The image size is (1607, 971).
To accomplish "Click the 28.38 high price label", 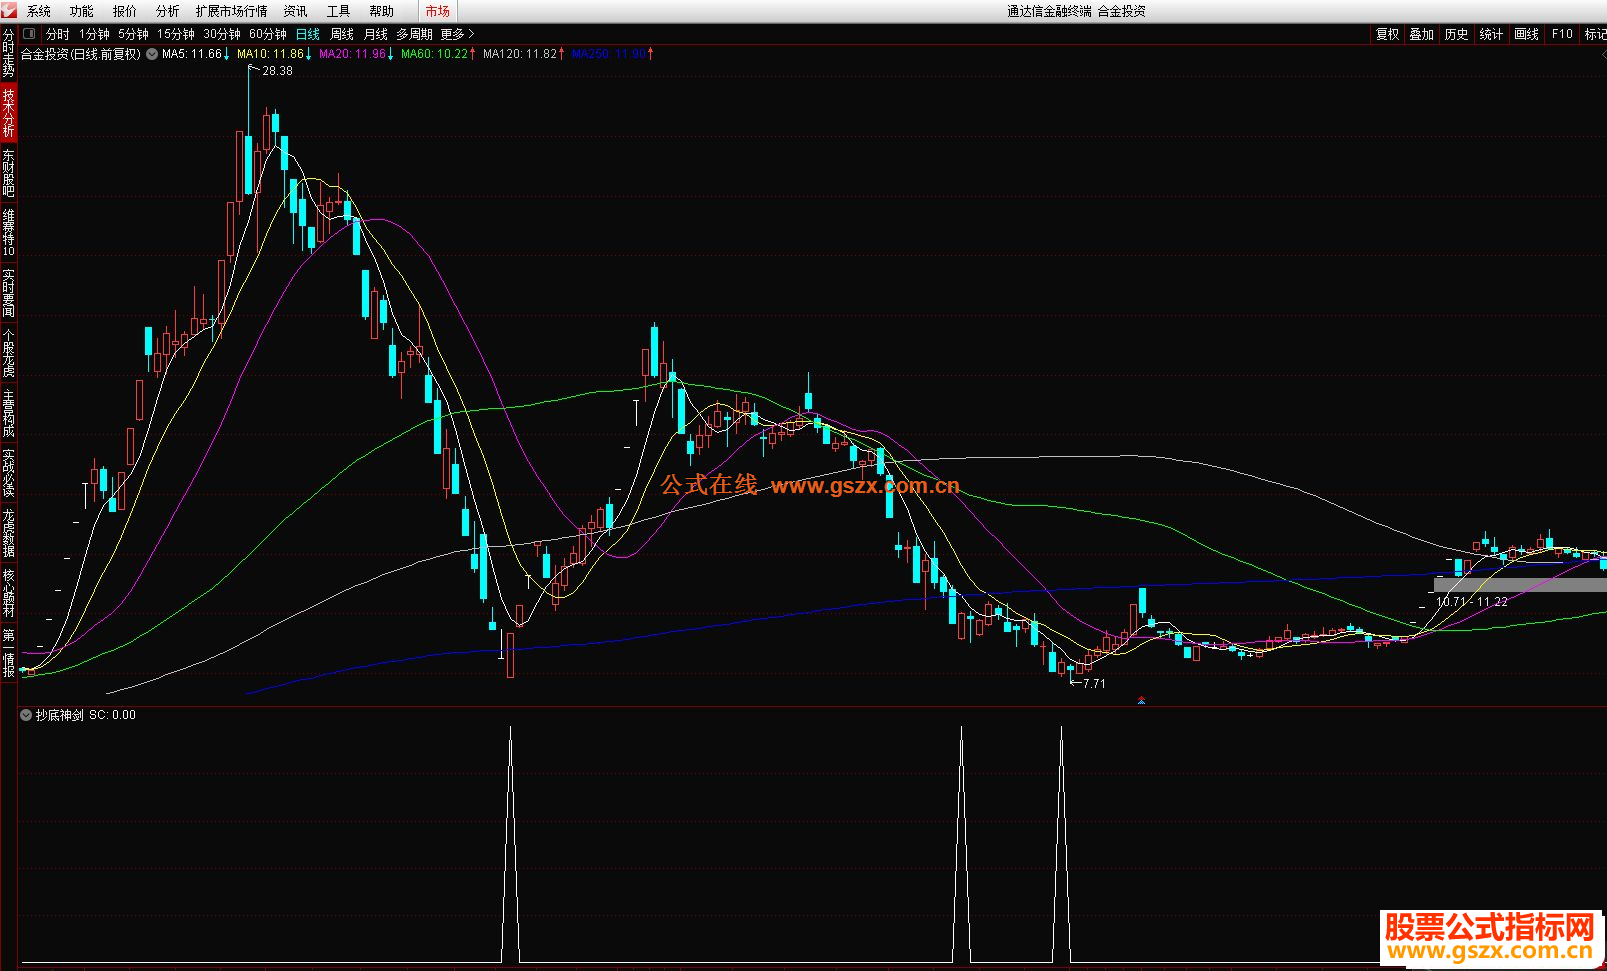I will tap(277, 71).
